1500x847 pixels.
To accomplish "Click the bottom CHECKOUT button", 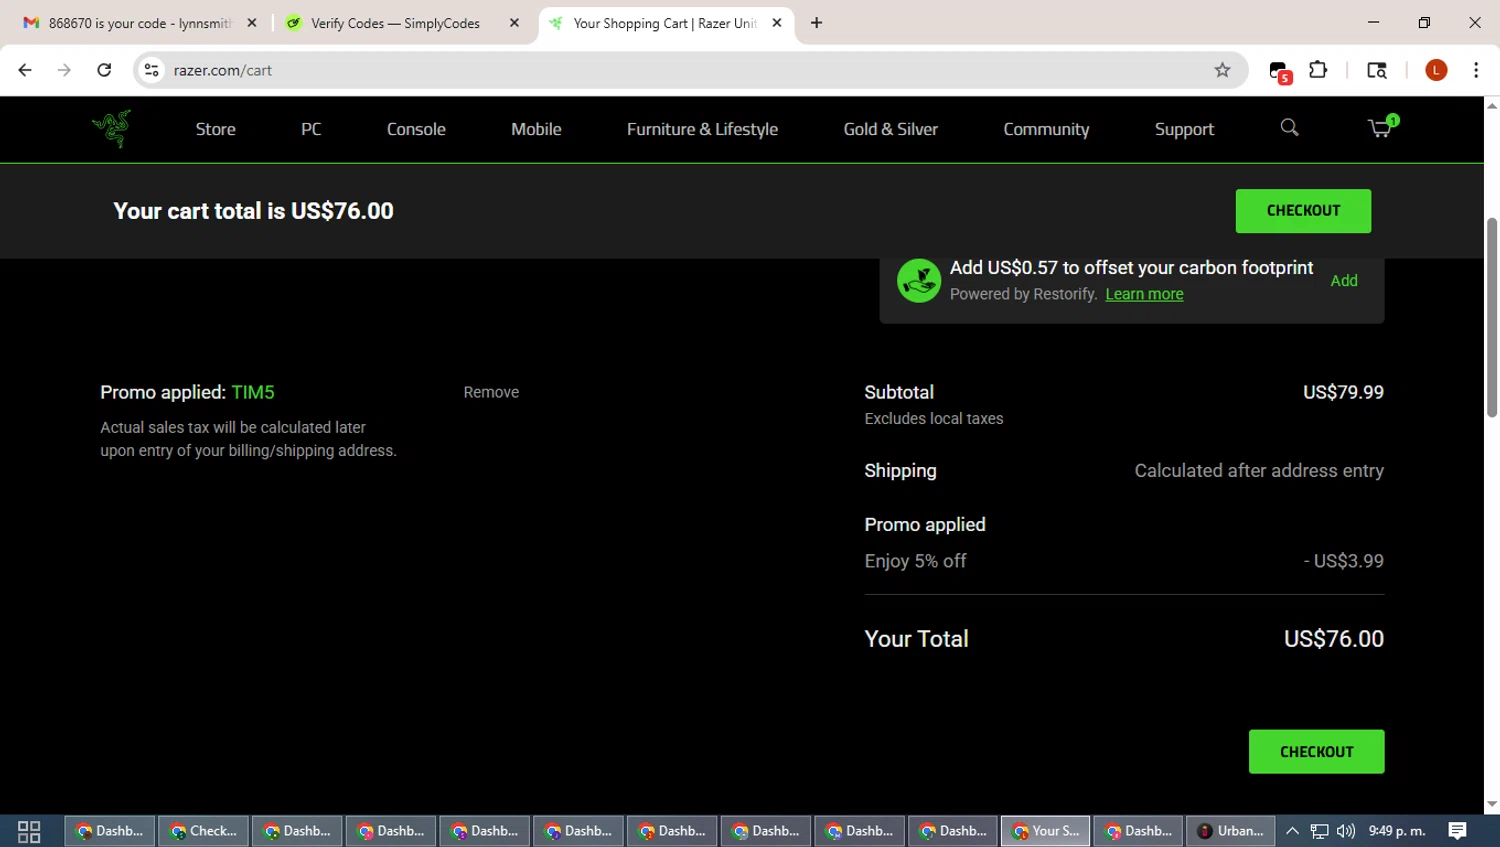I will coord(1316,752).
